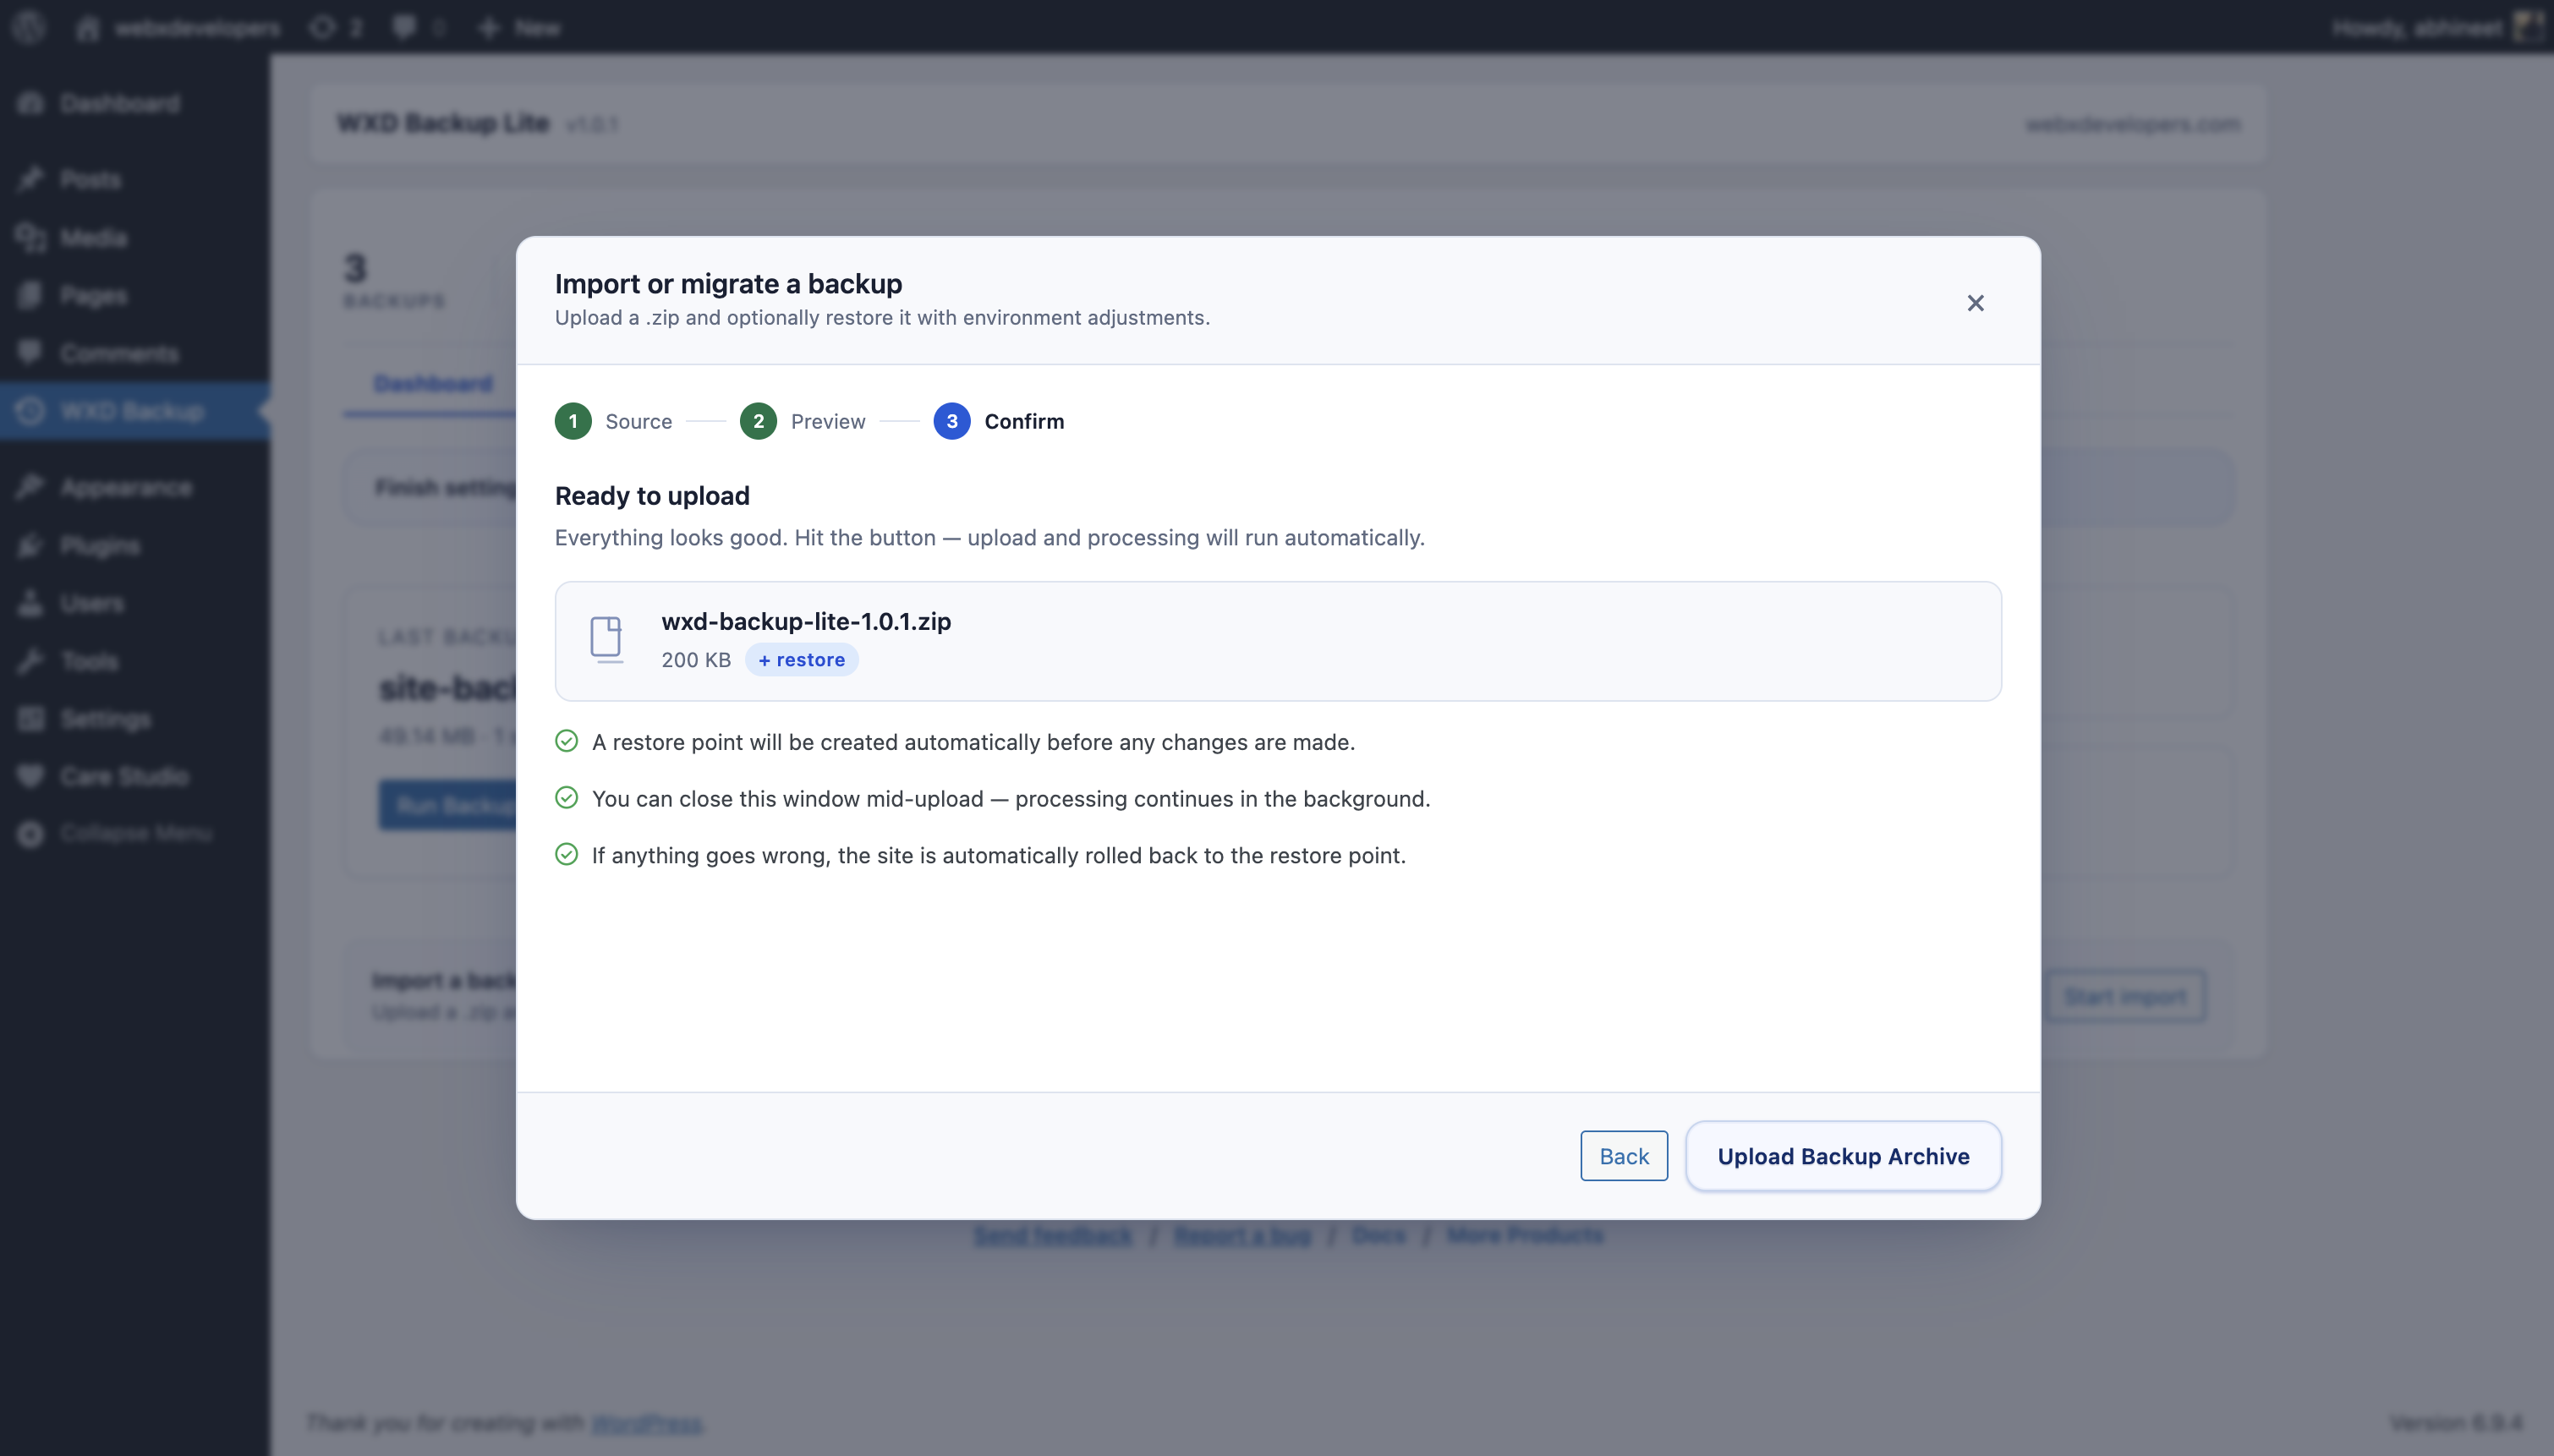Click the Media sidebar icon
The image size is (2554, 1456).
pyautogui.click(x=31, y=237)
